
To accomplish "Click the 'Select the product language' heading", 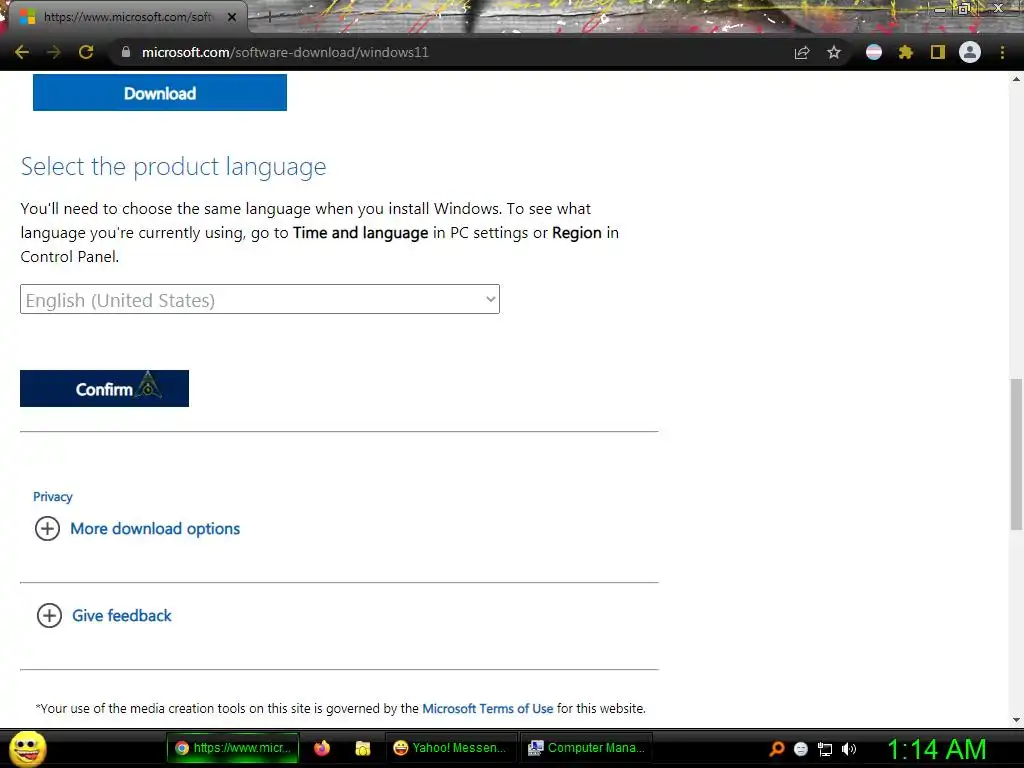I will 173,167.
